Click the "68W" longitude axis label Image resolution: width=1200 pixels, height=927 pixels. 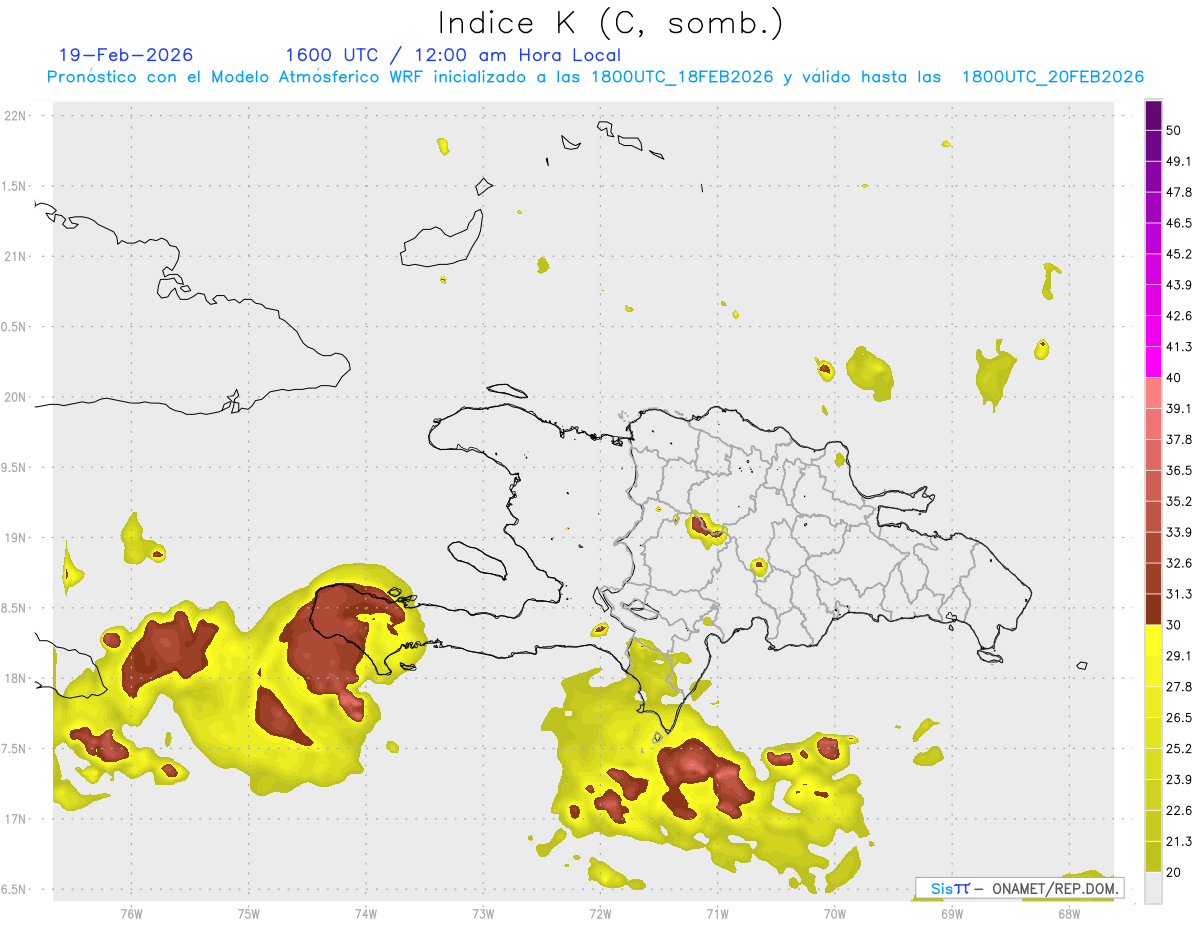[x=1069, y=913]
